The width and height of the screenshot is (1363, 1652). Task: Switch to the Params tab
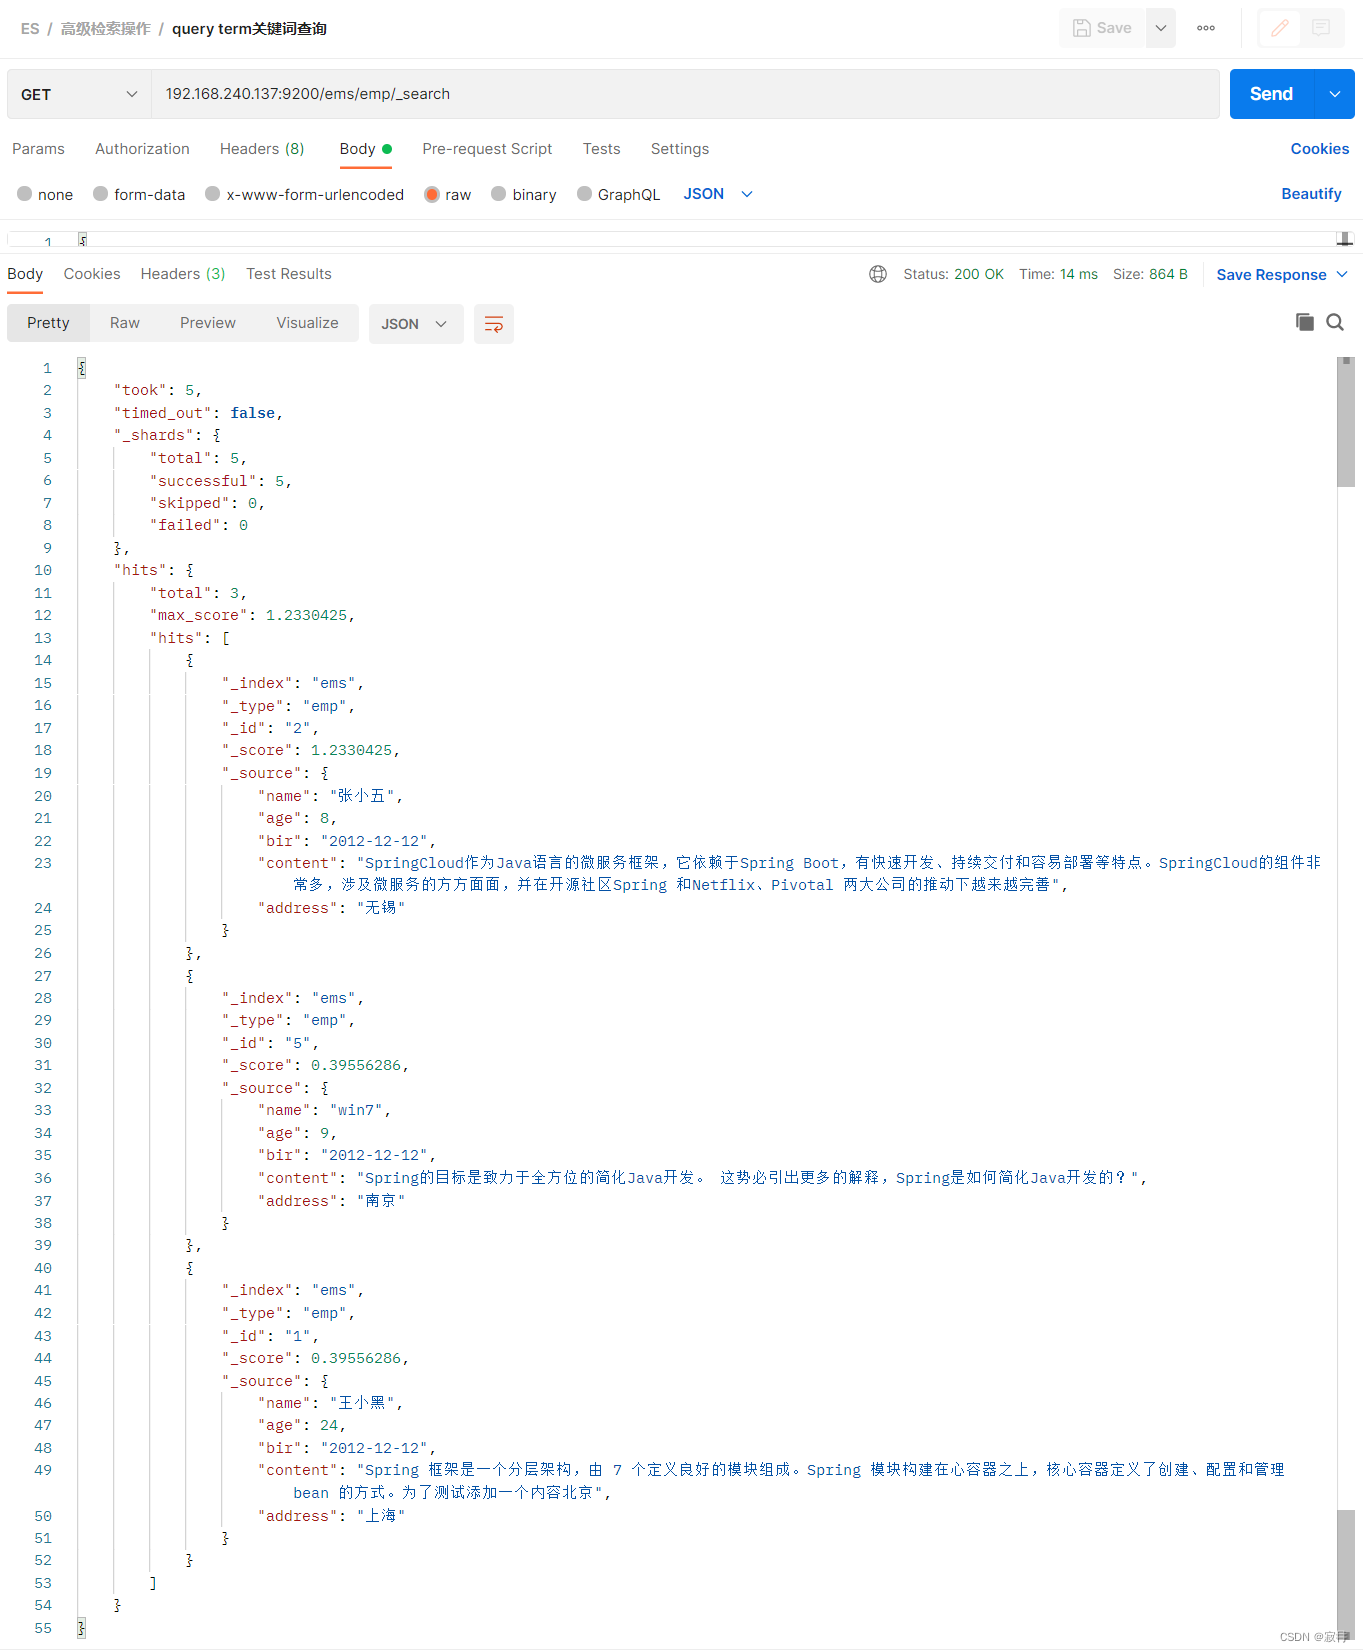(x=38, y=149)
